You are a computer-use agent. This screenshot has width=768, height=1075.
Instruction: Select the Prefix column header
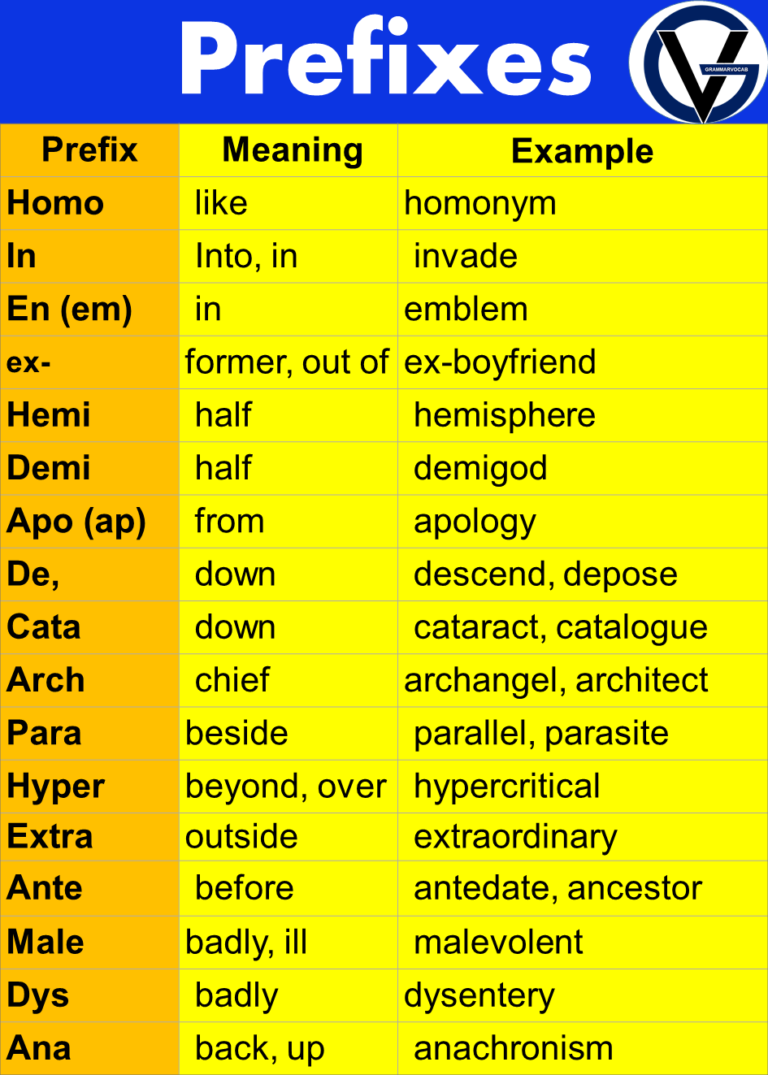click(90, 150)
